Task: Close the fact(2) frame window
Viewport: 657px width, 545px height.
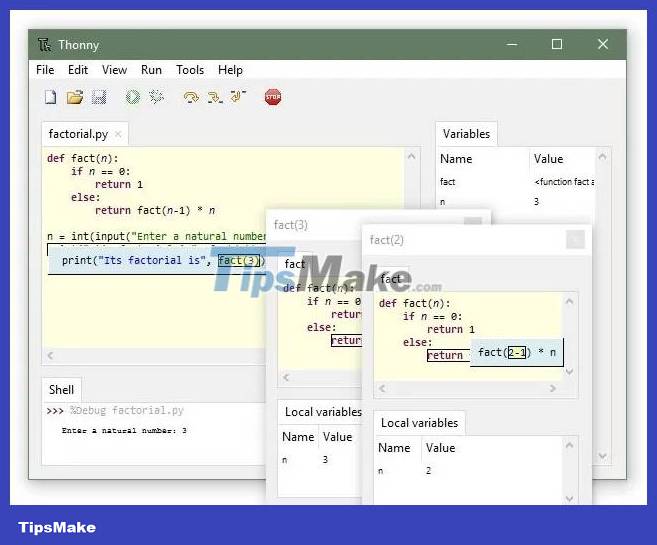Action: (575, 240)
